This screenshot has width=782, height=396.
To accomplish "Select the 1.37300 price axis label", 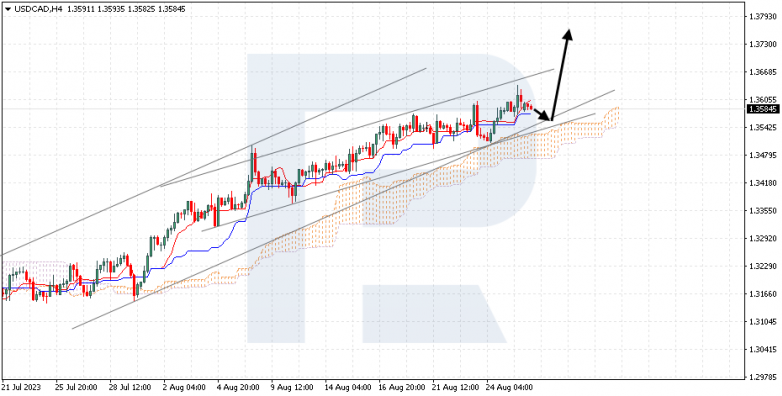I will pyautogui.click(x=764, y=44).
